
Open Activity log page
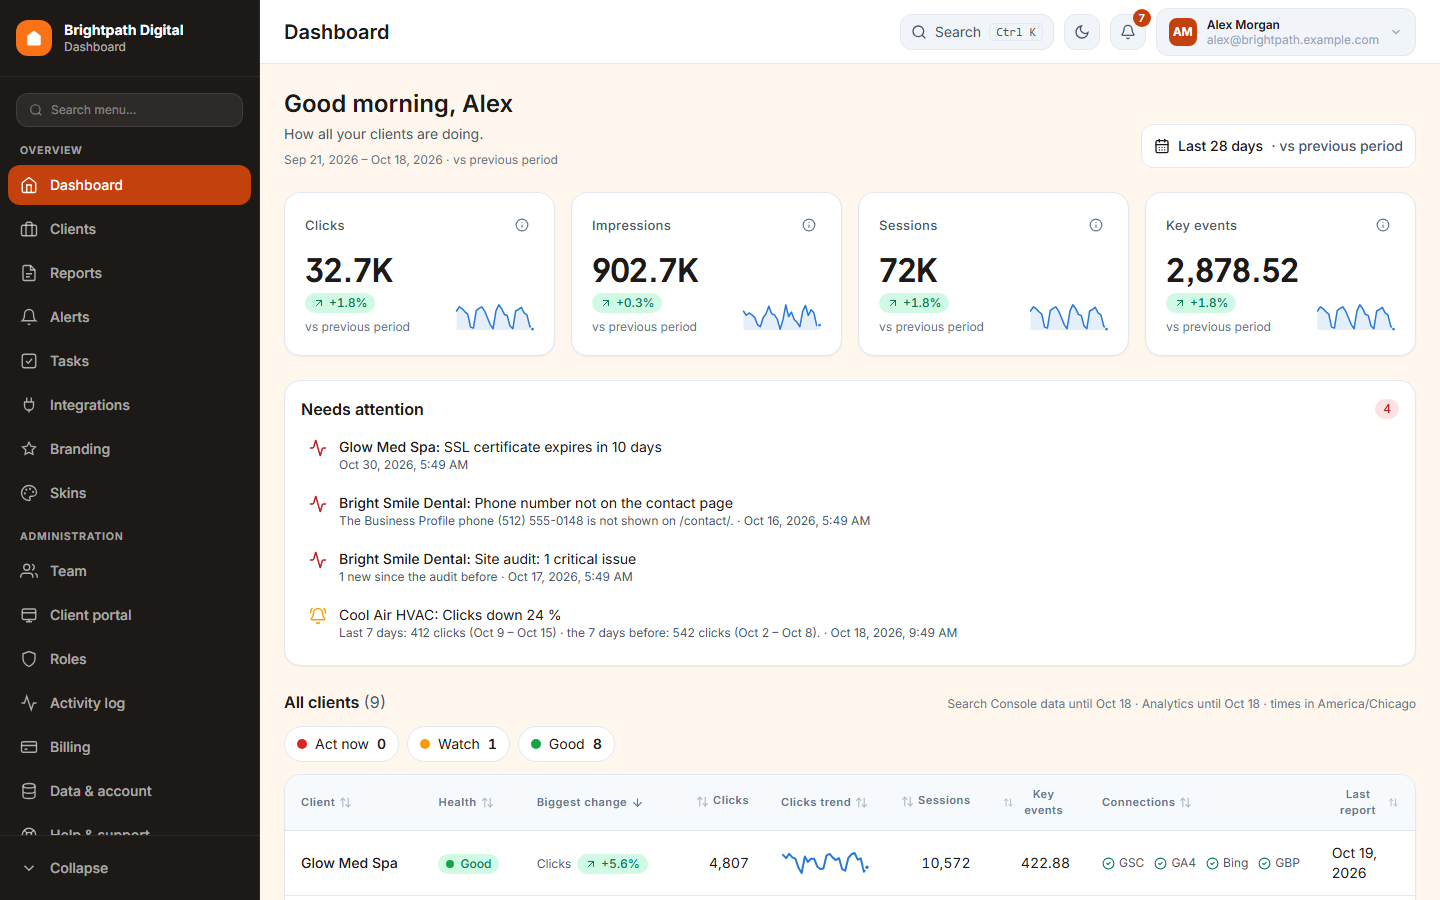129,703
